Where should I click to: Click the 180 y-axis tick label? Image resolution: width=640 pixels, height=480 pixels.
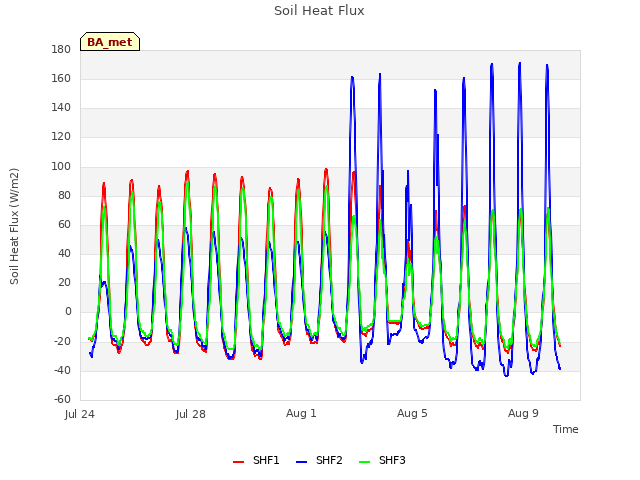61,49
